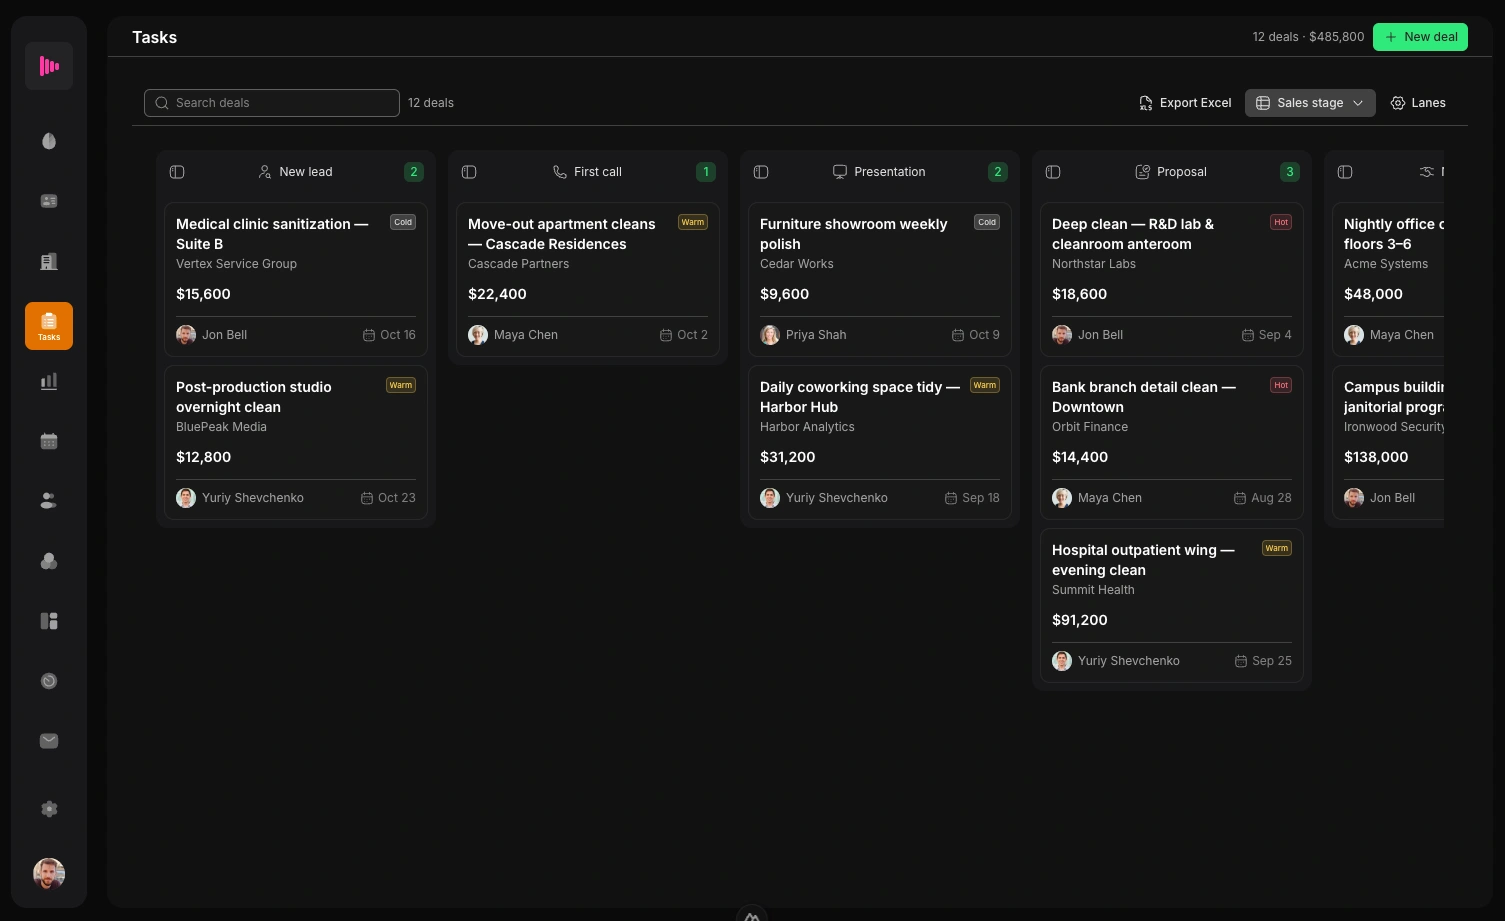The width and height of the screenshot is (1505, 921).
Task: Click the person icon in the New lead header
Action: pos(265,172)
